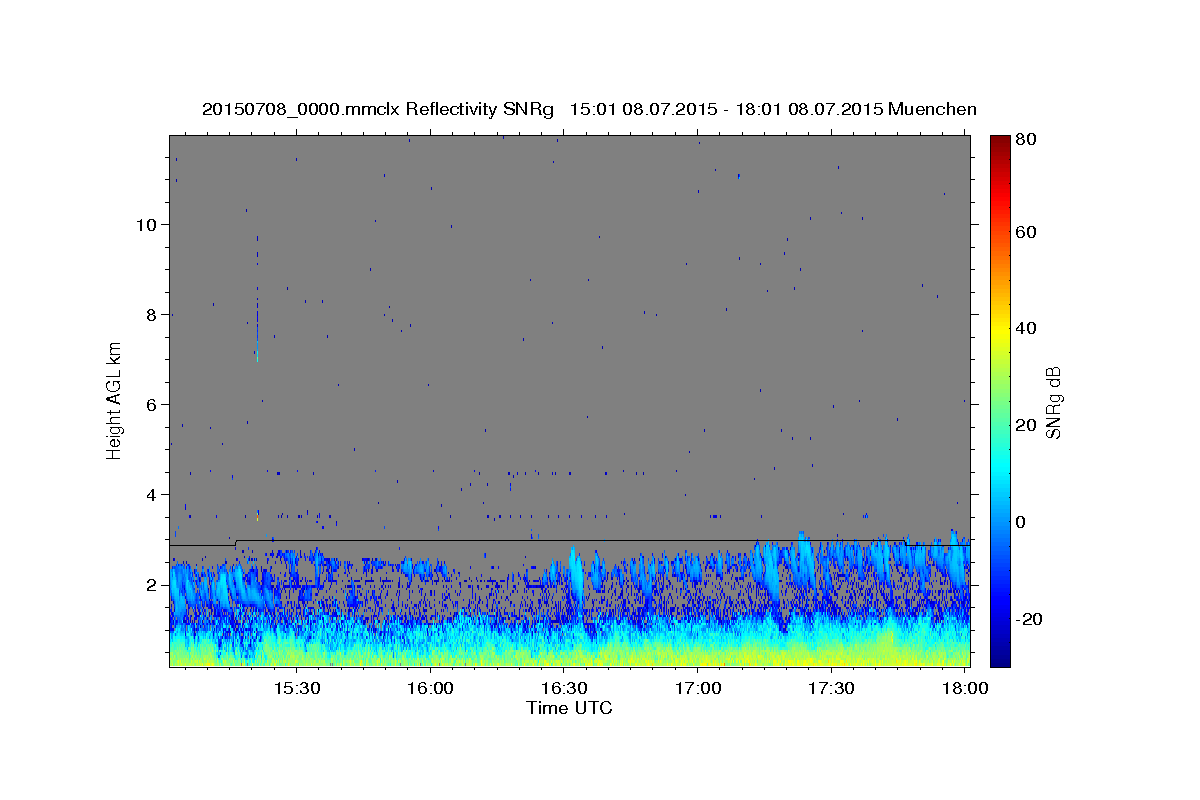The image size is (1200, 800).
Task: Click the yellow near-surface reflectivity band
Action: click(x=570, y=655)
